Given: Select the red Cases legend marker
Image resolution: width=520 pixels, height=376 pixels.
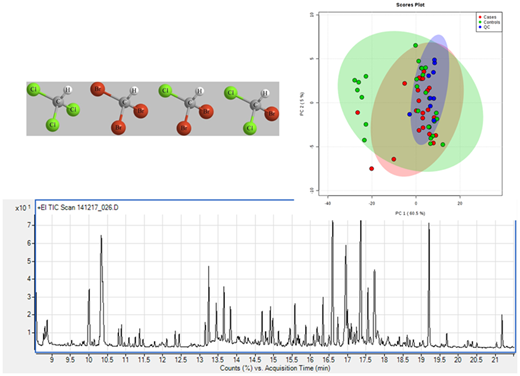Looking at the screenshot, I should coord(480,17).
